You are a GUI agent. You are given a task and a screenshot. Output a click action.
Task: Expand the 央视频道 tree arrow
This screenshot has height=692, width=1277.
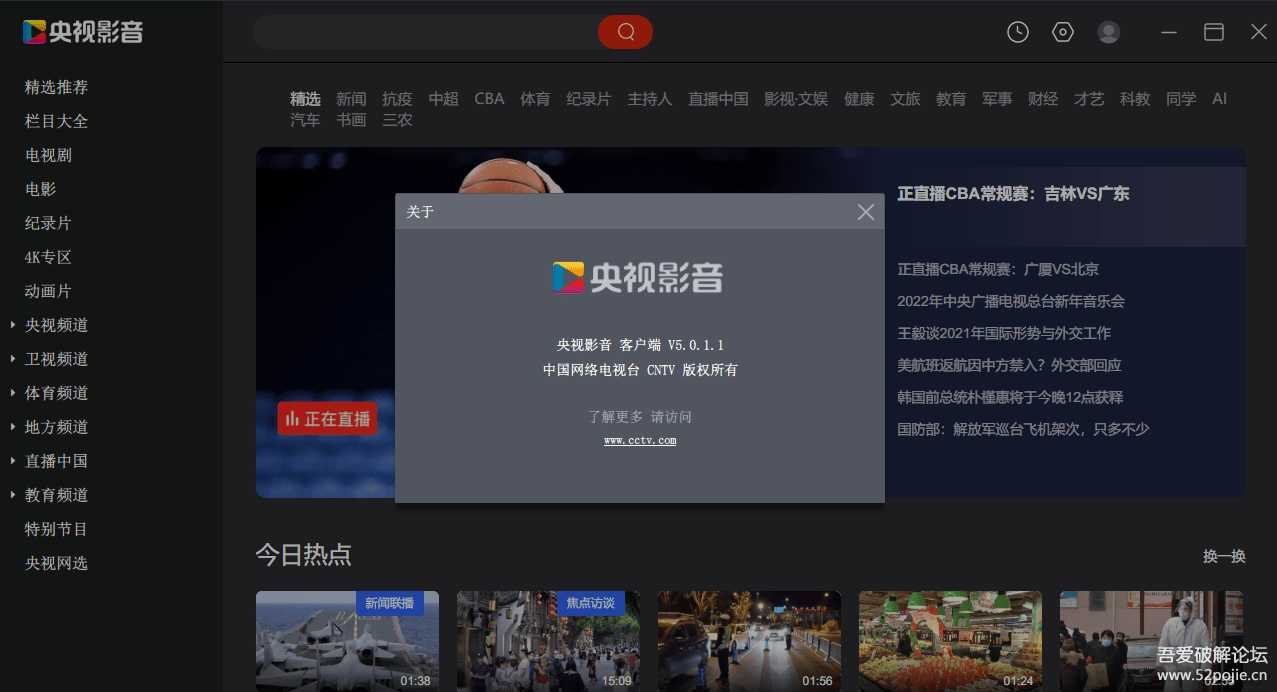[12, 325]
